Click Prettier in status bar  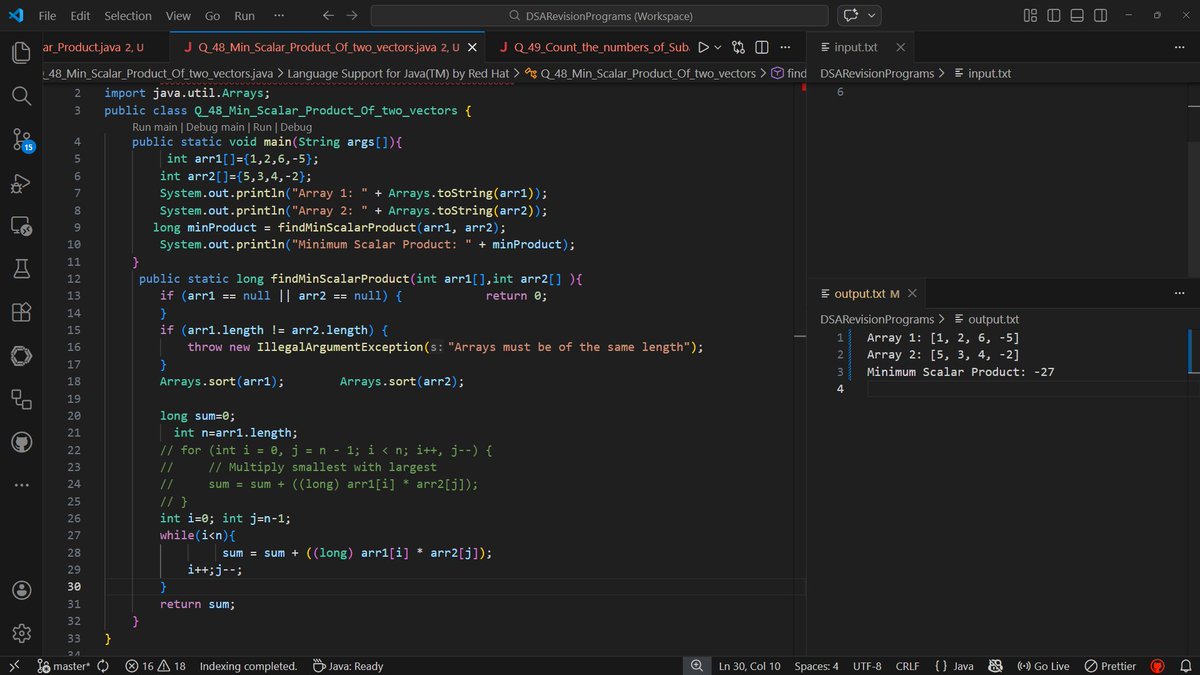click(x=1111, y=666)
